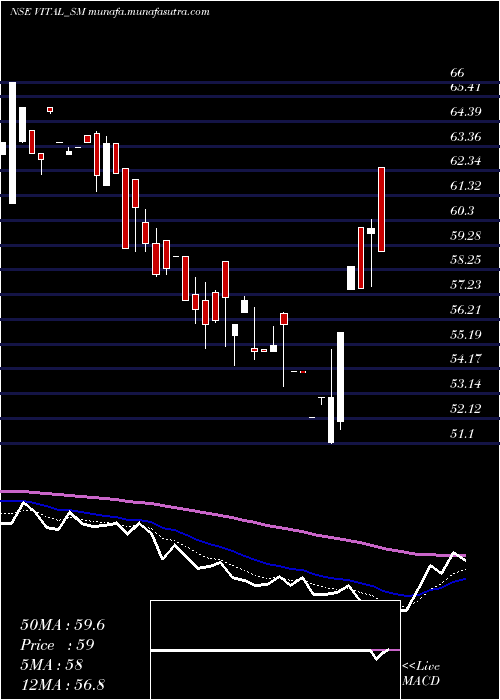Viewport: 500px width, 700px height.
Task: Click the 59.28 price level label
Action: [466, 235]
